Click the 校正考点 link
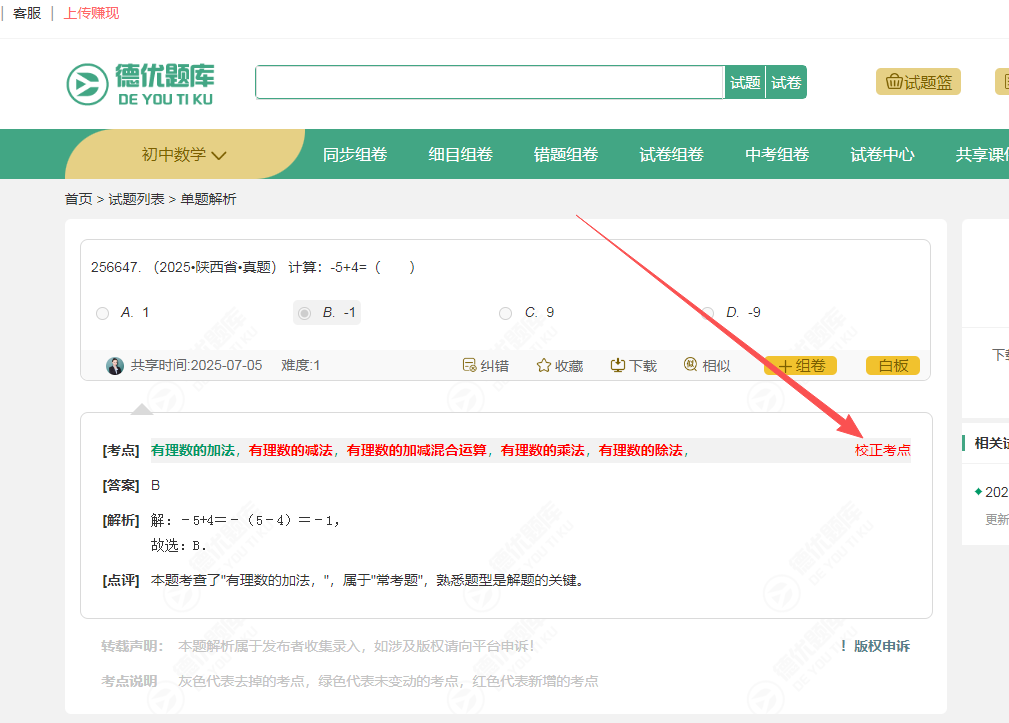This screenshot has height=723, width=1009. 882,450
